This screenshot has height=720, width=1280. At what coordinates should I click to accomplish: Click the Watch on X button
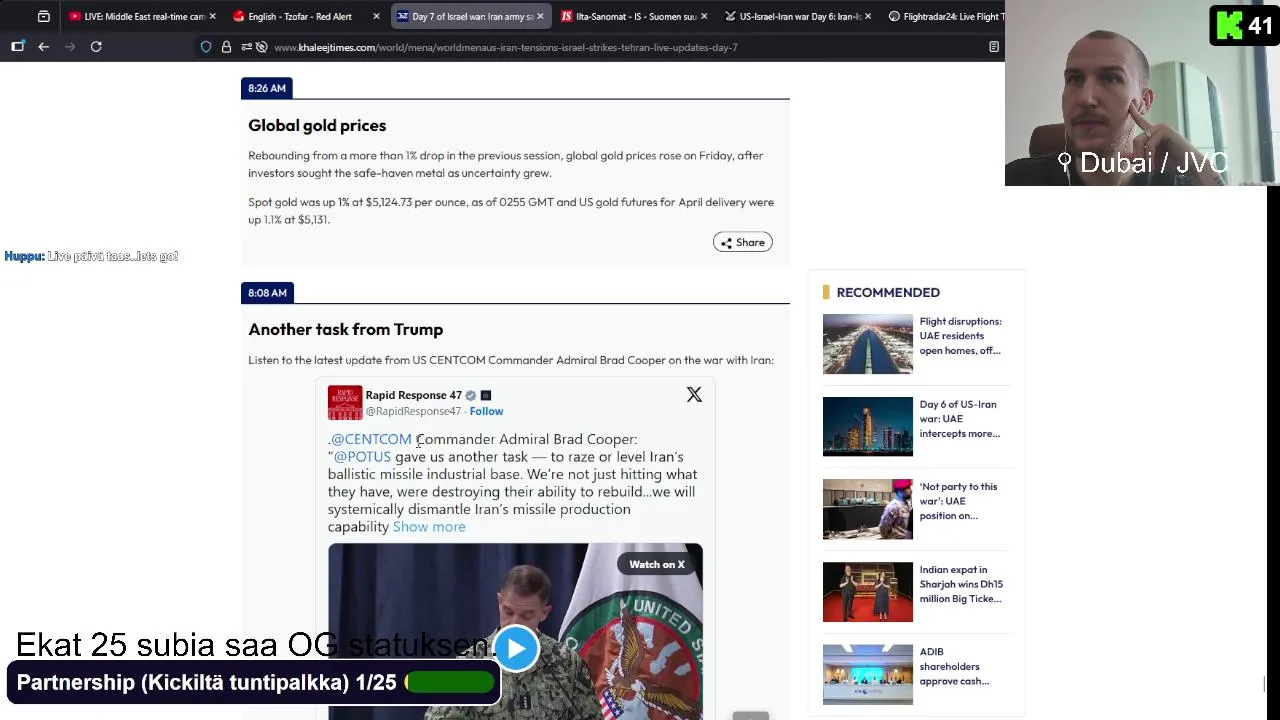click(657, 564)
